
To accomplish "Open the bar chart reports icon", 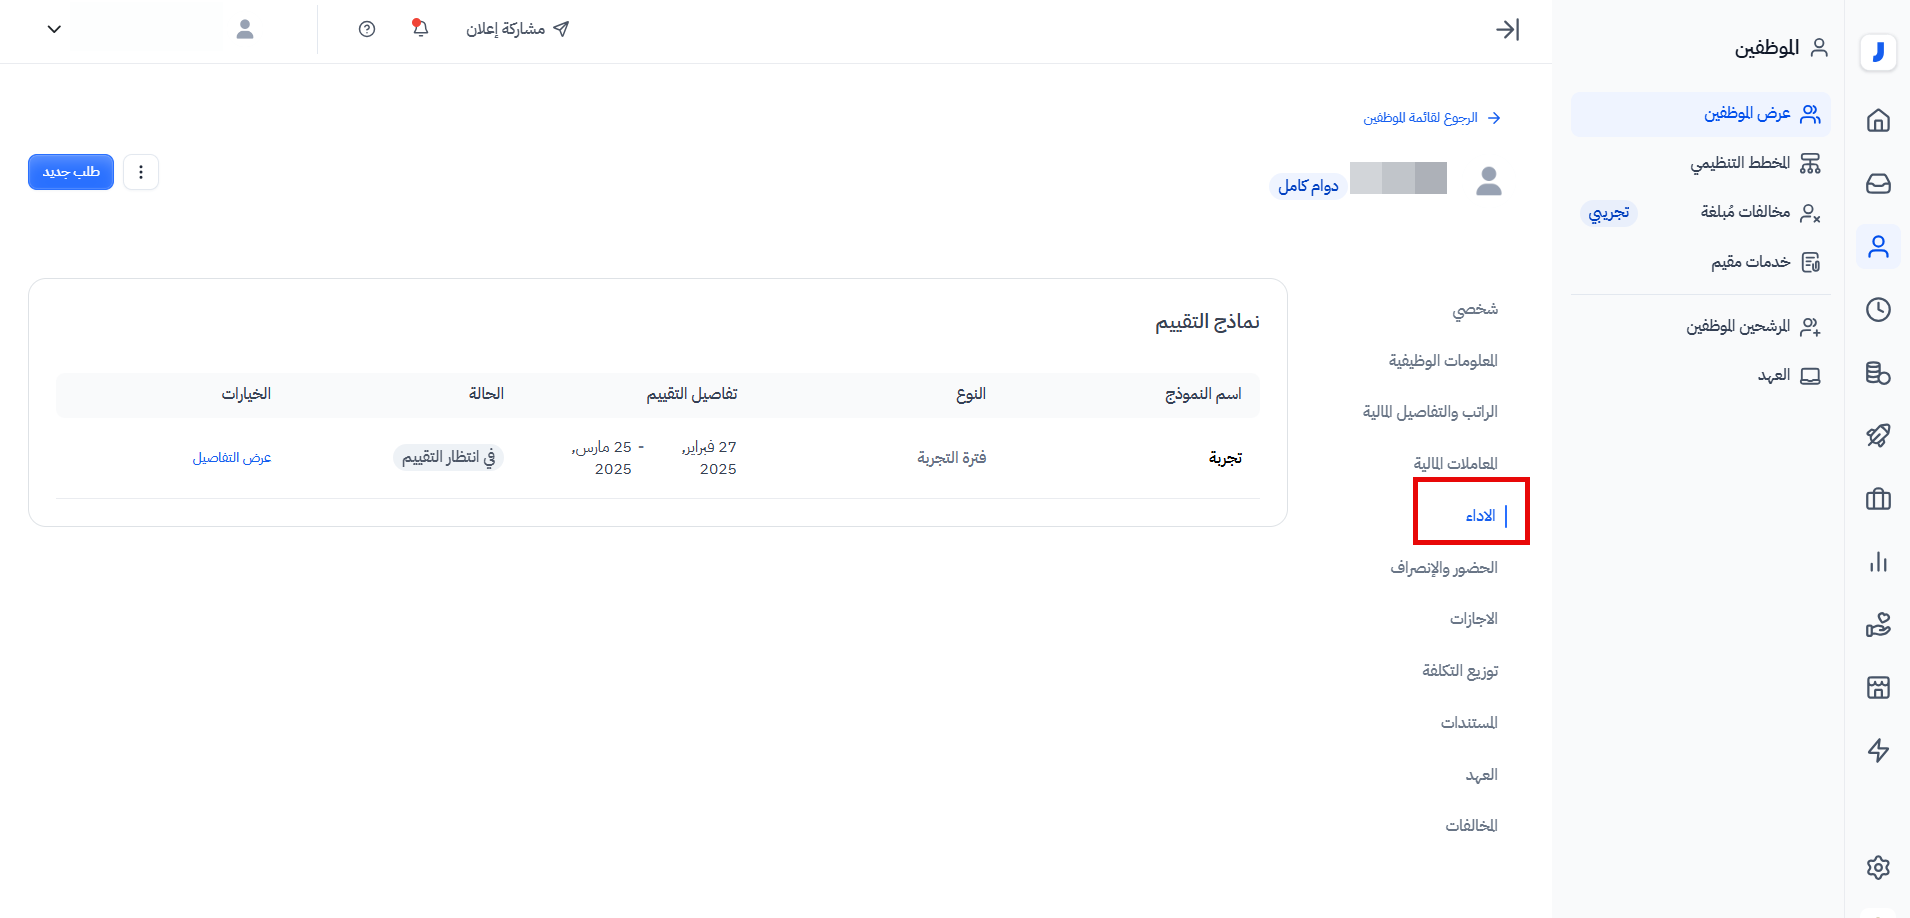I will pyautogui.click(x=1878, y=562).
